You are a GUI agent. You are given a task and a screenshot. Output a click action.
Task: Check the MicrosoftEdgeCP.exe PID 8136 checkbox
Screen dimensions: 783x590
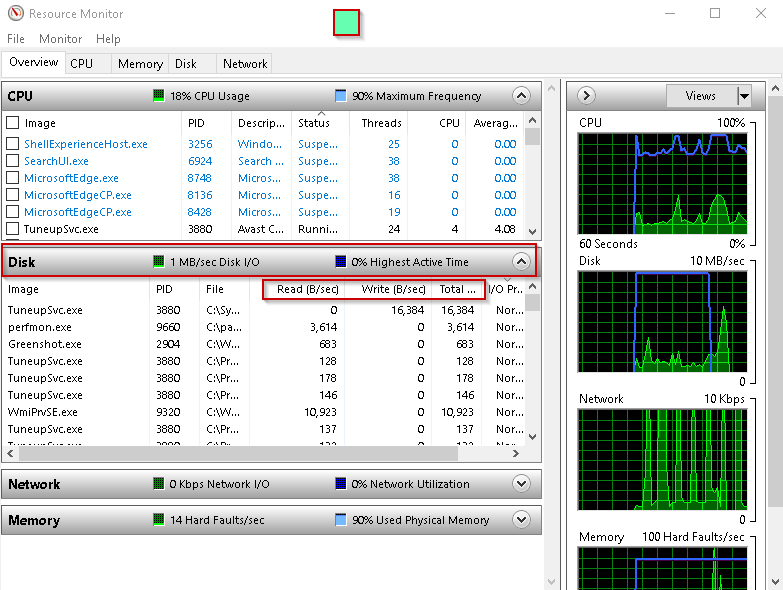coord(12,195)
